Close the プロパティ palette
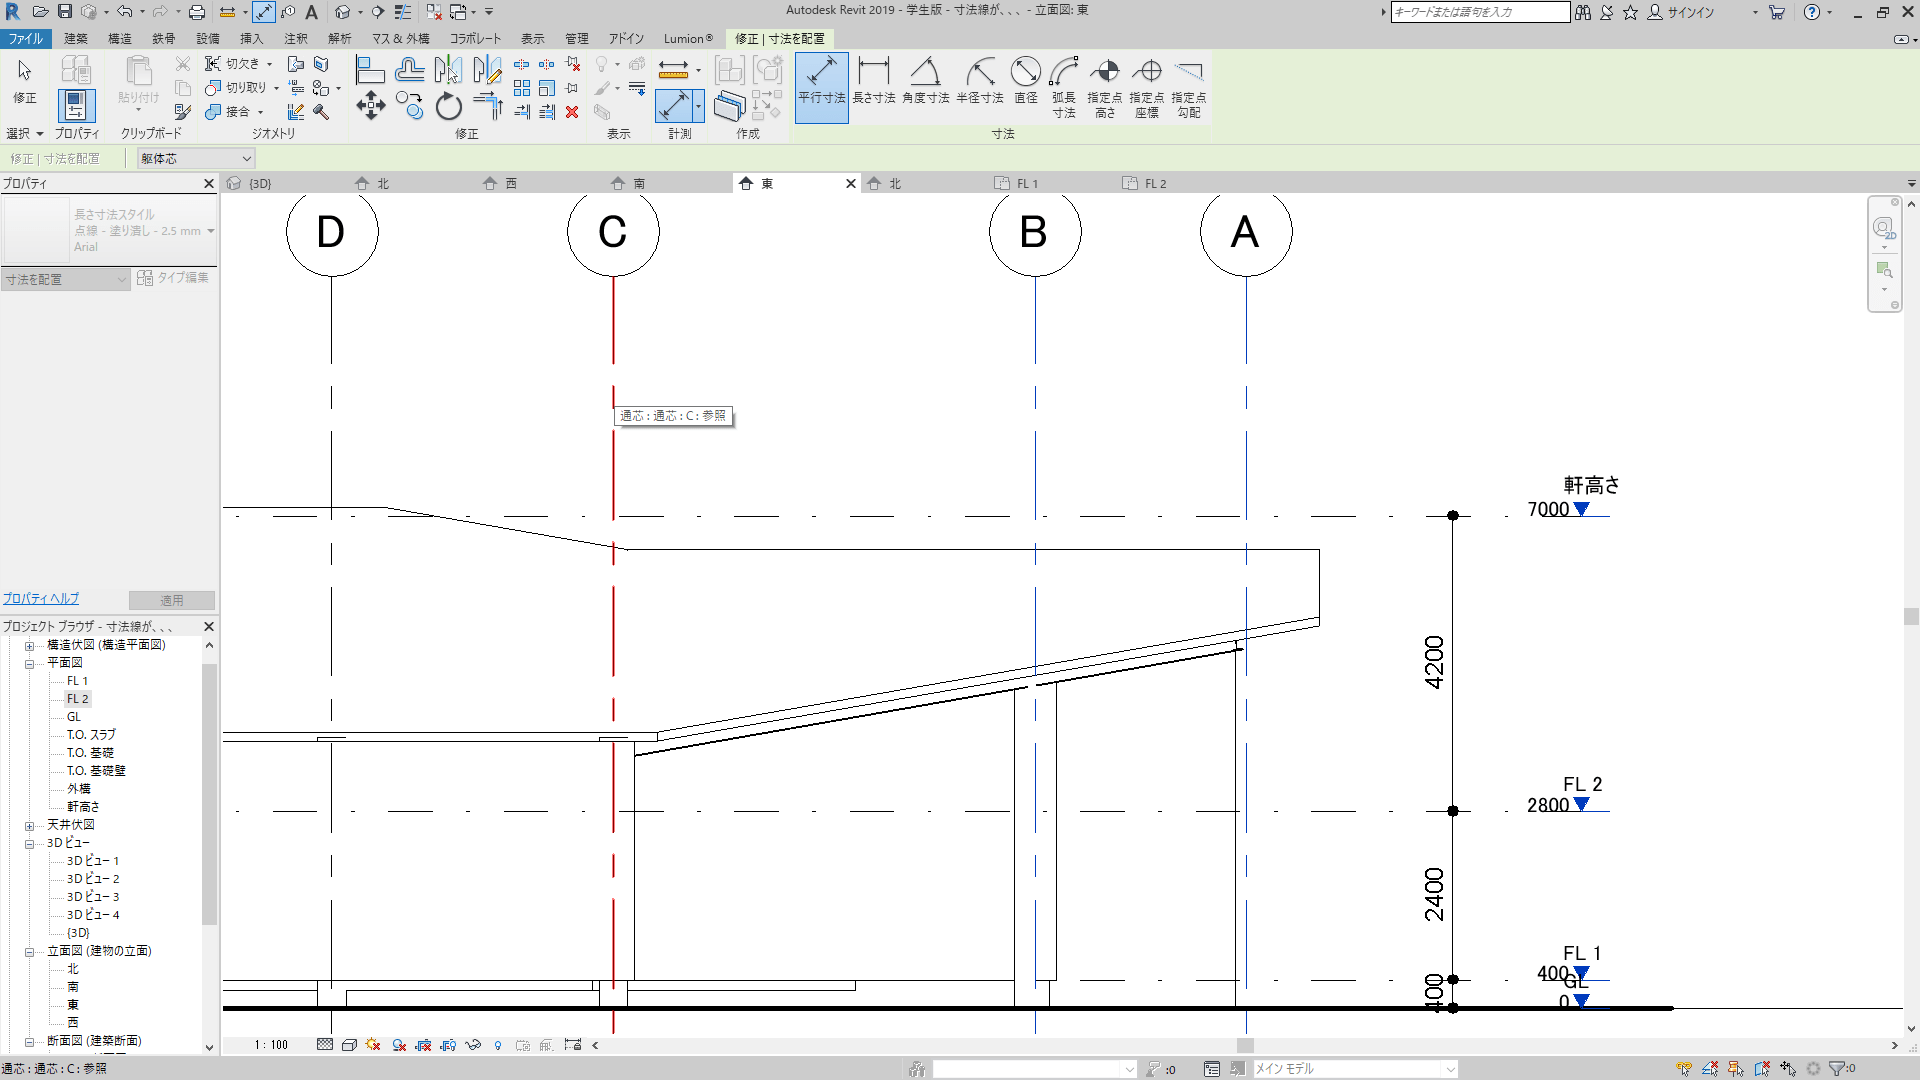The width and height of the screenshot is (1920, 1080). [x=209, y=183]
